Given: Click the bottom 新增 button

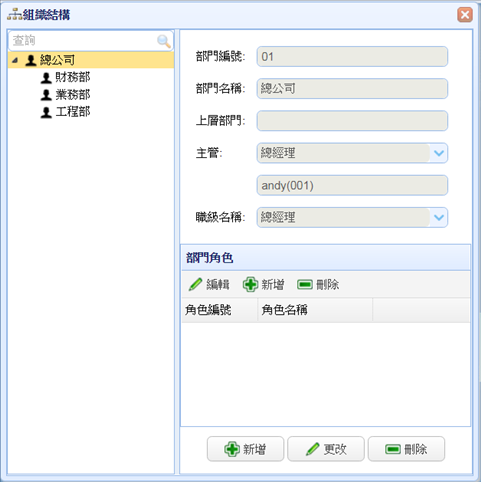Looking at the screenshot, I should click(245, 449).
